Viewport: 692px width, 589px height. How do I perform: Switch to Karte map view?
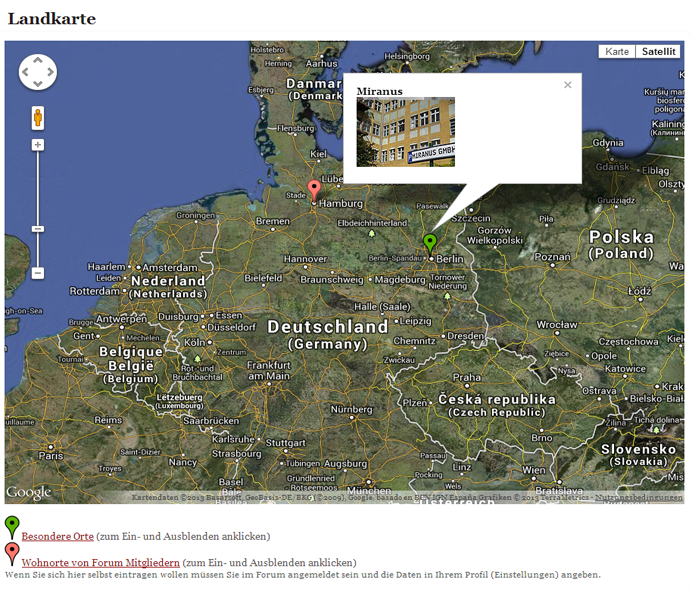click(617, 52)
